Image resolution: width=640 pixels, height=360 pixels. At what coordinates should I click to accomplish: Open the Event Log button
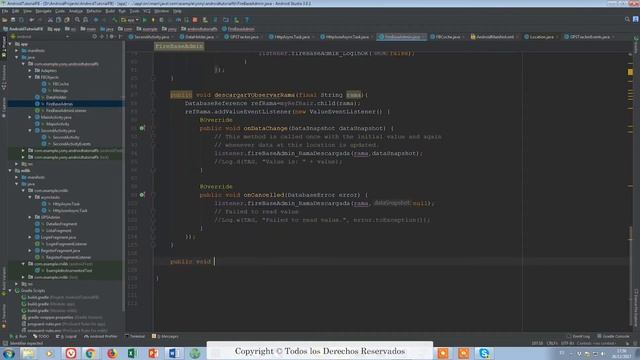click(578, 336)
